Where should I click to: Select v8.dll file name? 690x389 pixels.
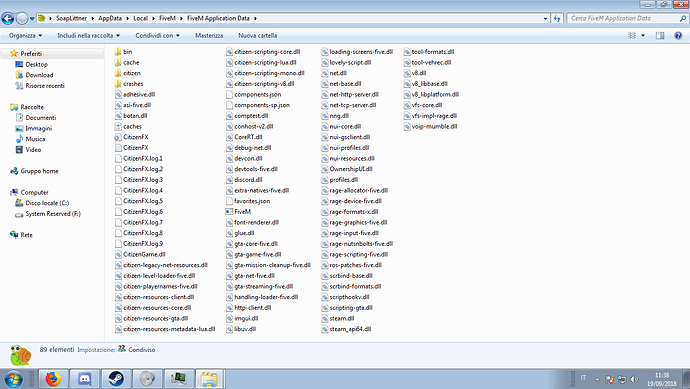click(x=419, y=73)
